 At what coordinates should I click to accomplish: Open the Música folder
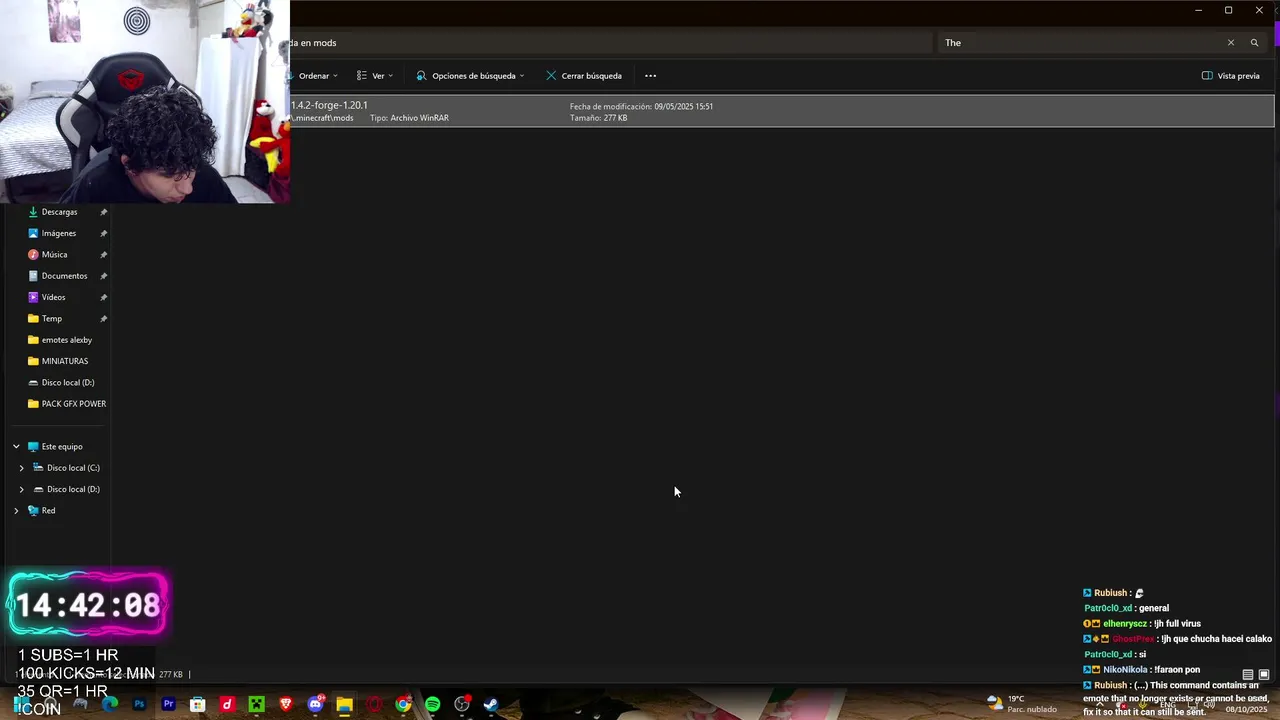54,255
